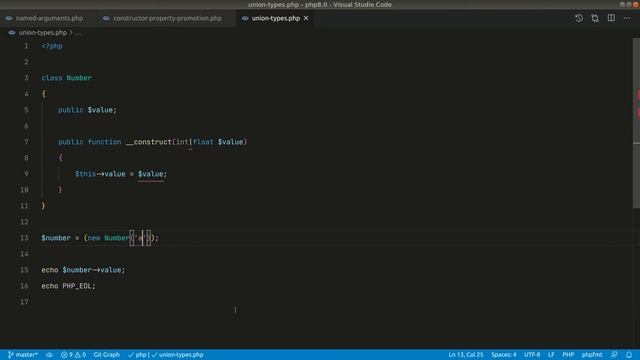
Task: Select the union-types.php tab
Action: (276, 18)
